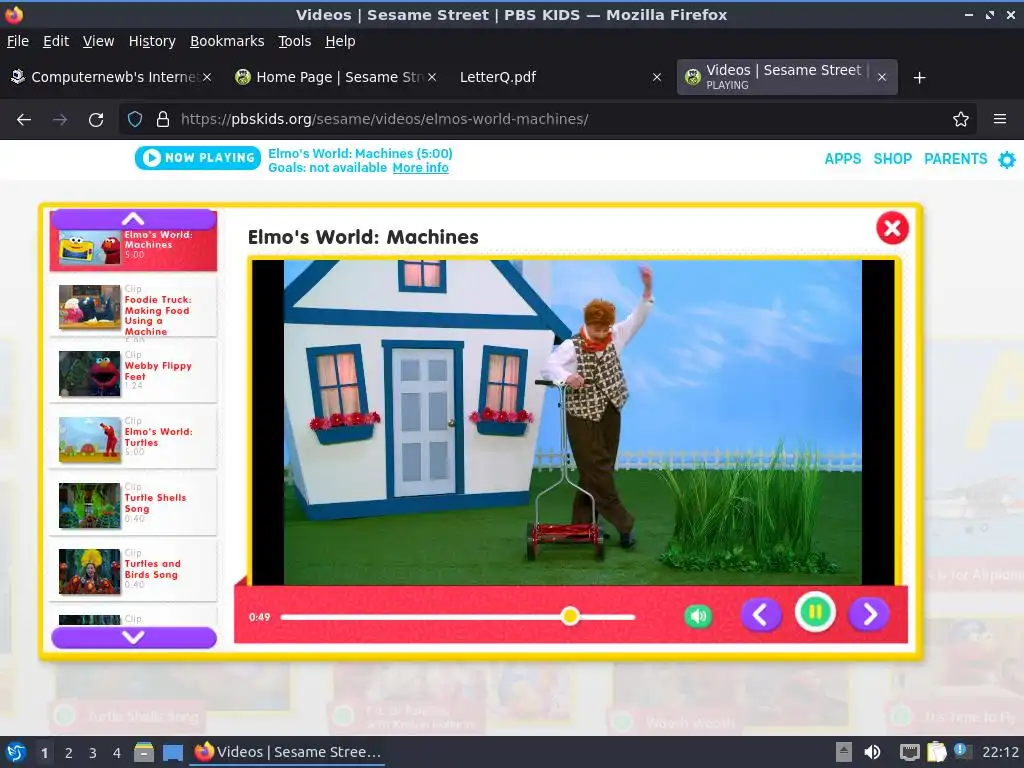Open the APPS link
The height and width of the screenshot is (768, 1024).
(x=842, y=159)
